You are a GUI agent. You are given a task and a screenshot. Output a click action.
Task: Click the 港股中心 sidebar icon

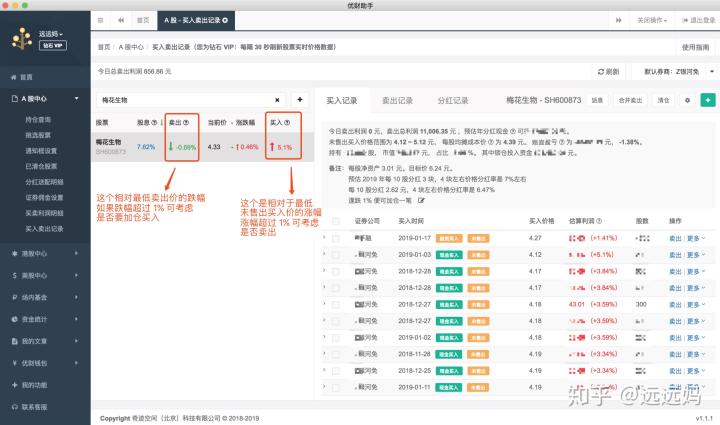coord(14,253)
